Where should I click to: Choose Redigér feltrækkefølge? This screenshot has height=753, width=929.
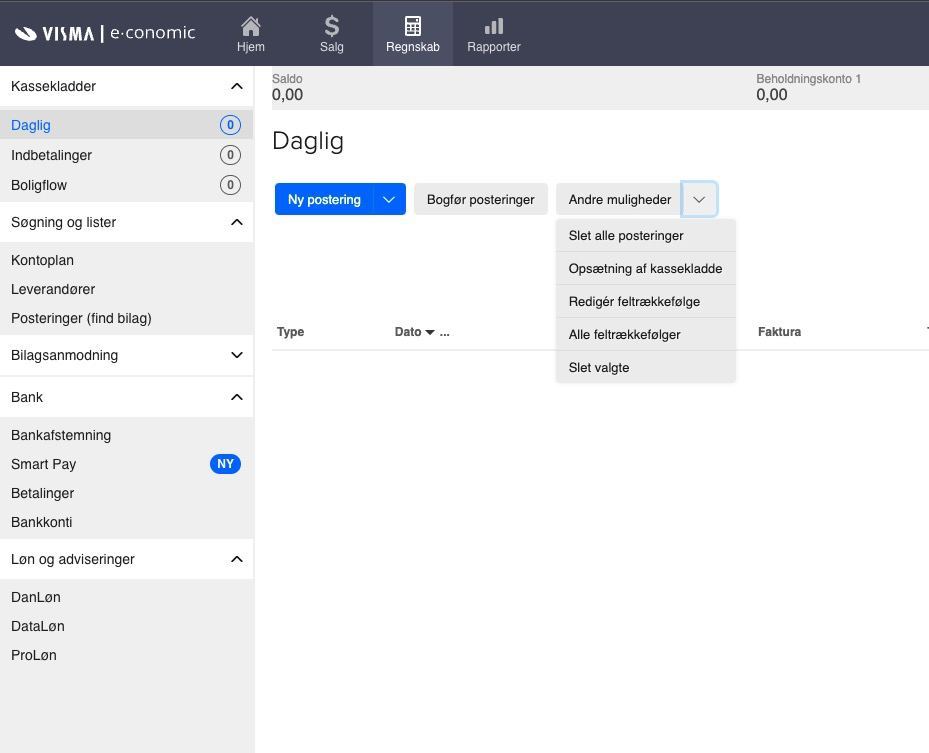tap(646, 302)
